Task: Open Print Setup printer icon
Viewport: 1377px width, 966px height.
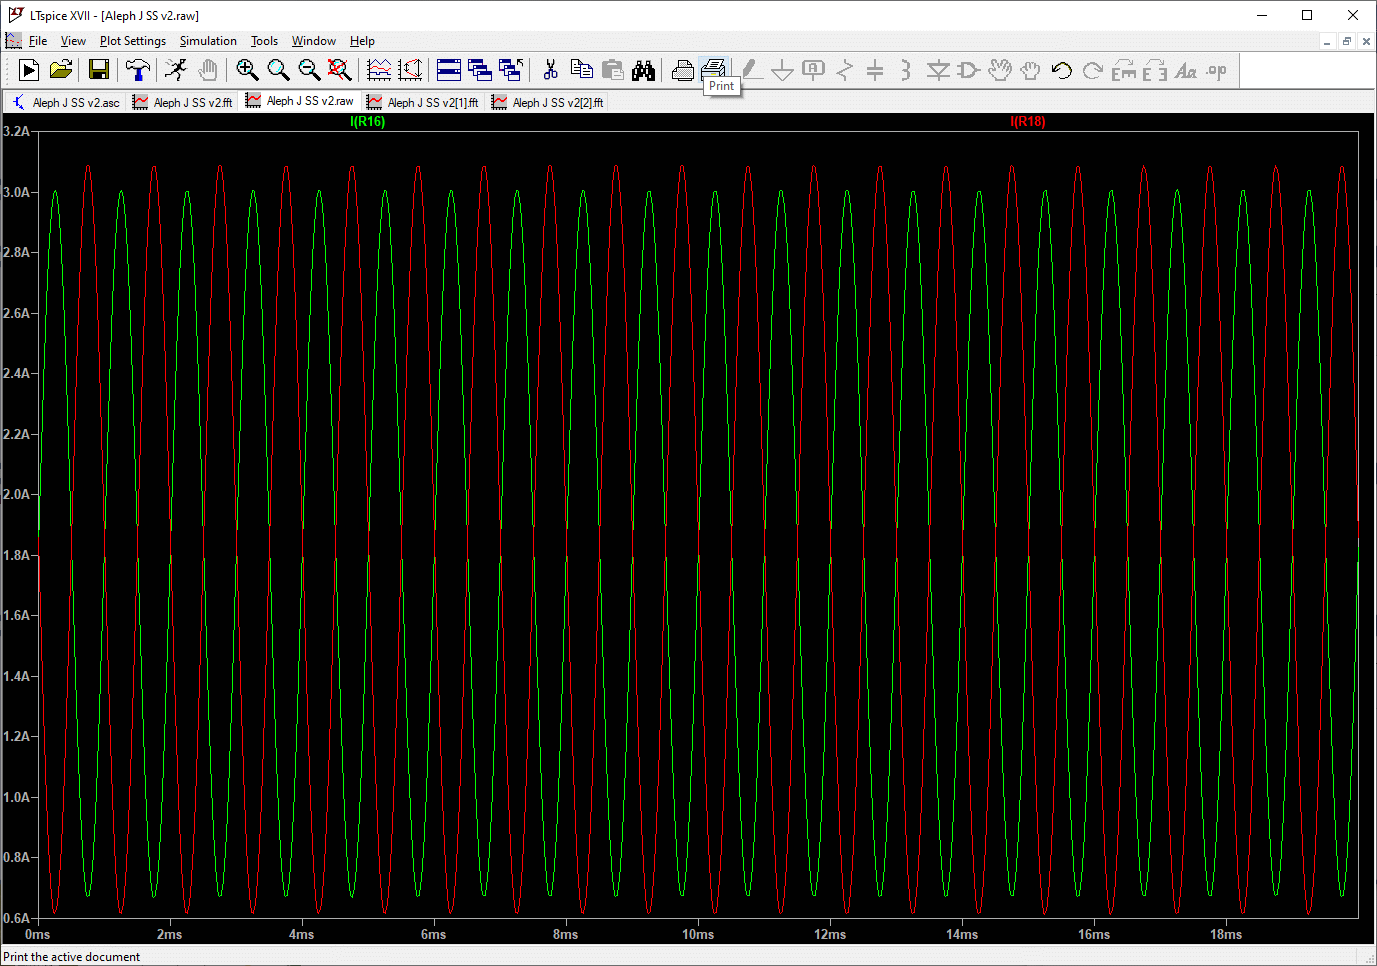Action: click(683, 70)
